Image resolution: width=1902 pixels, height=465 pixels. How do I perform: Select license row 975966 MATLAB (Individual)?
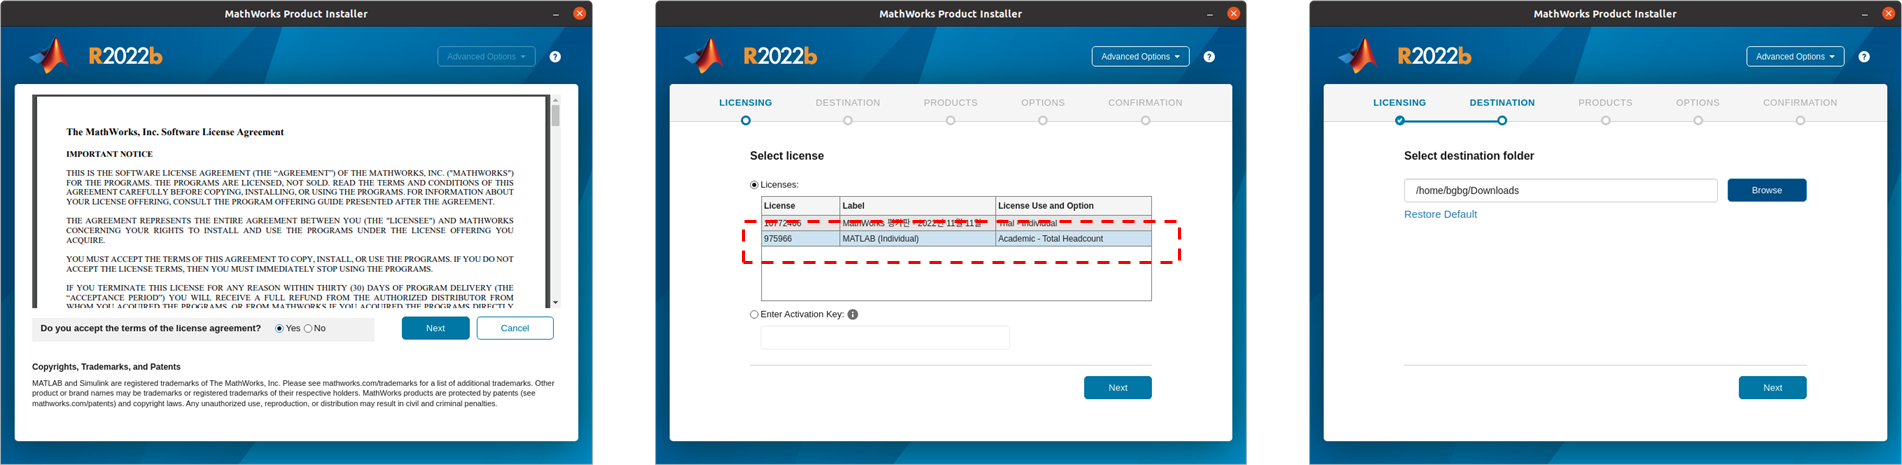[956, 239]
